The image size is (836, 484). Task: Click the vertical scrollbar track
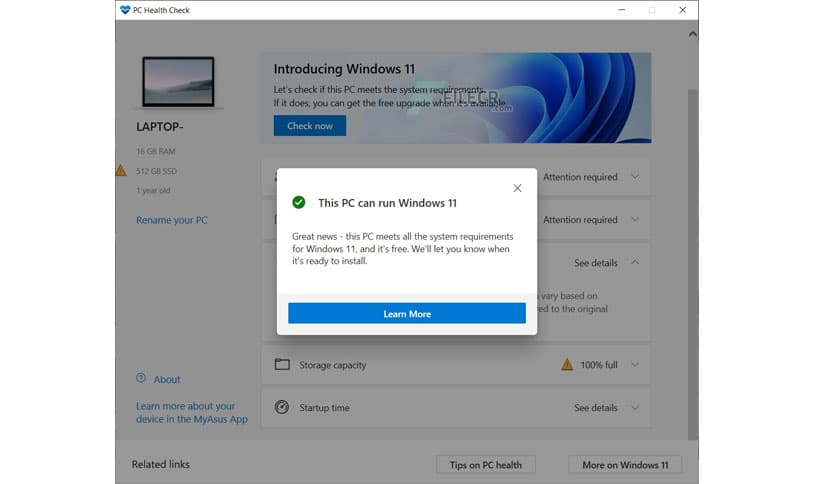692,264
